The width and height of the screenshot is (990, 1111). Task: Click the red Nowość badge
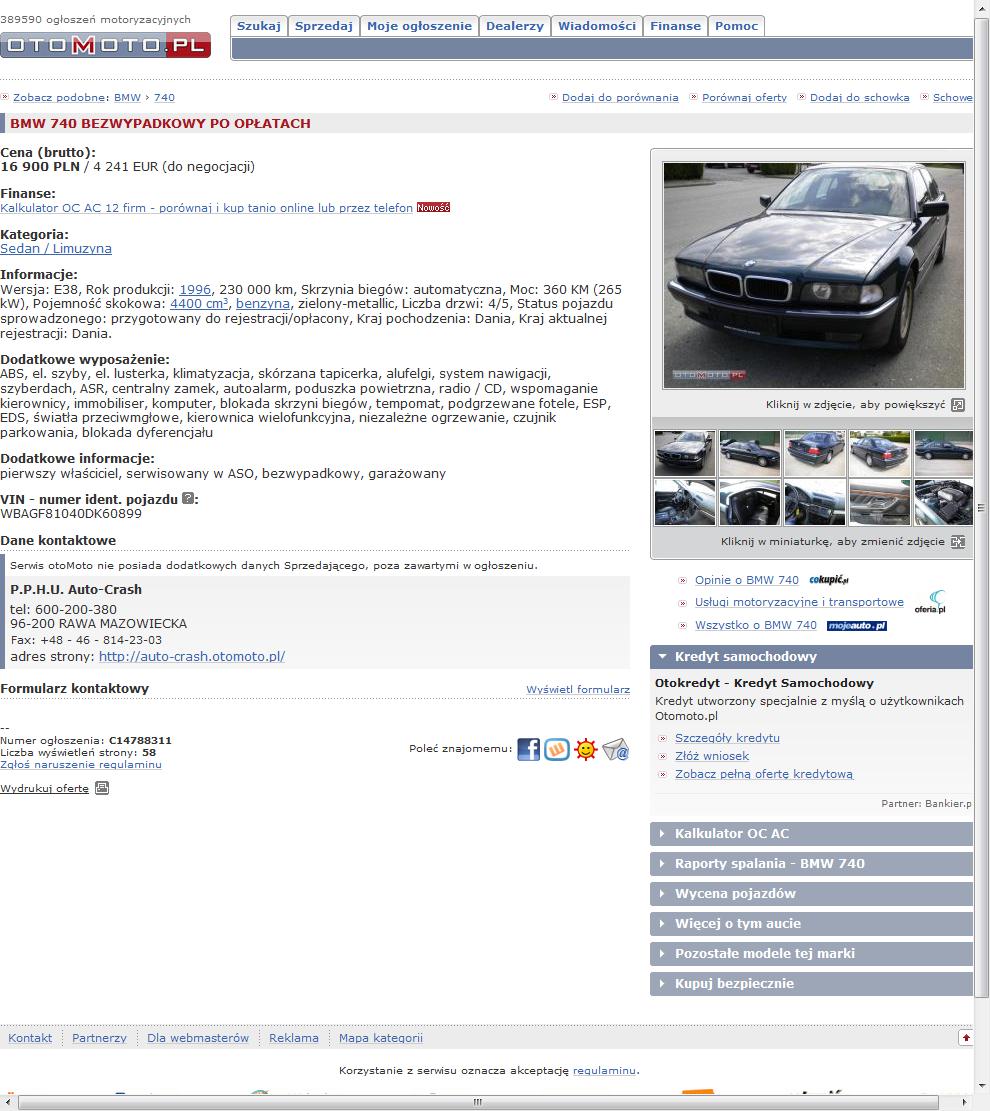(x=434, y=208)
